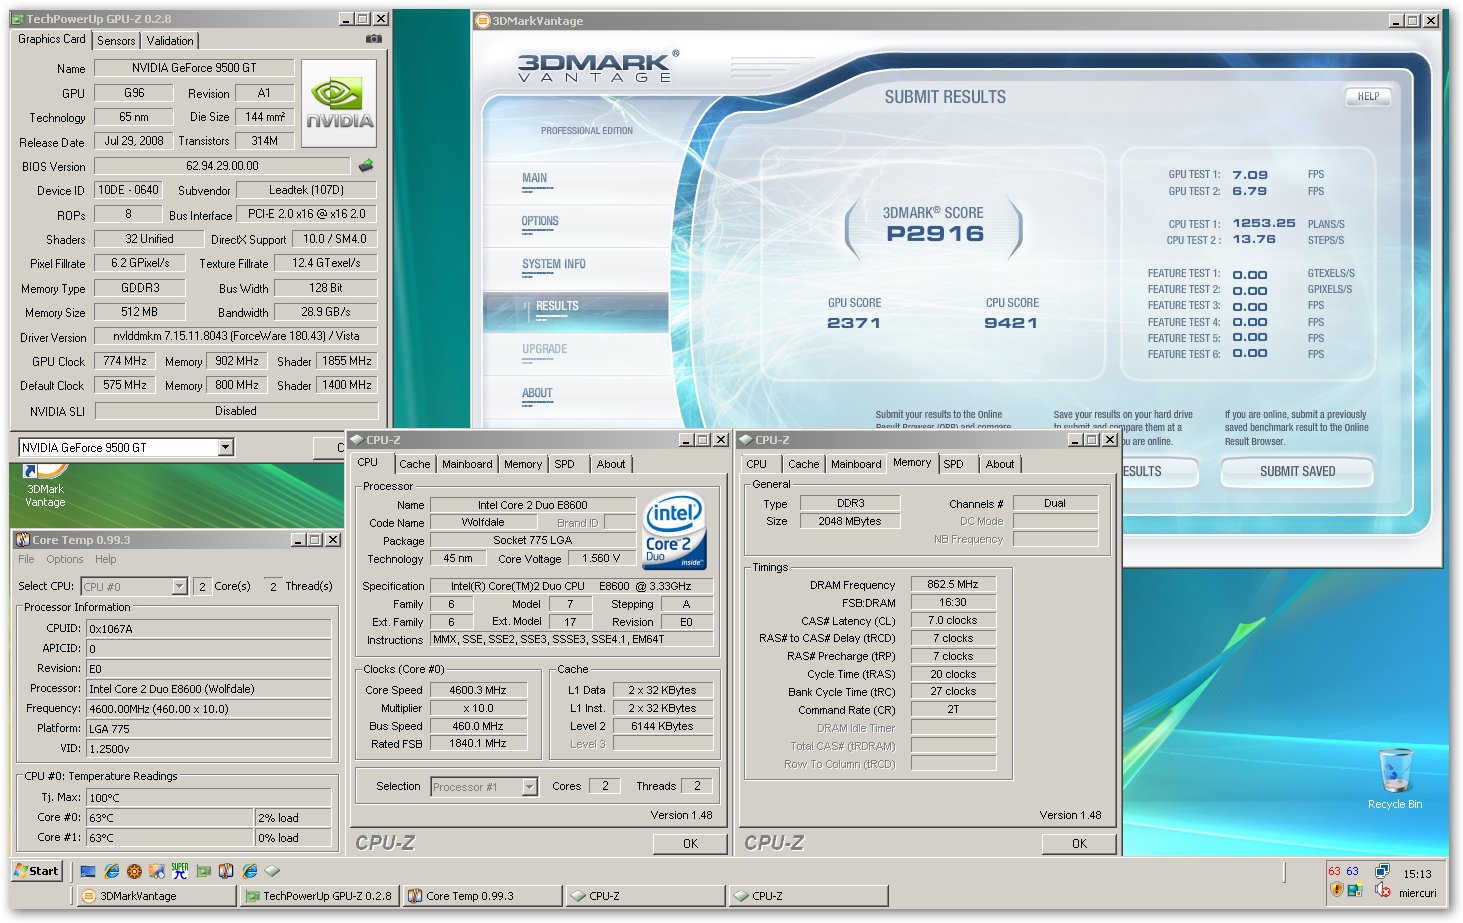Click the Windows Sidebar tray icon
This screenshot has height=923, width=1463.
[1355, 890]
